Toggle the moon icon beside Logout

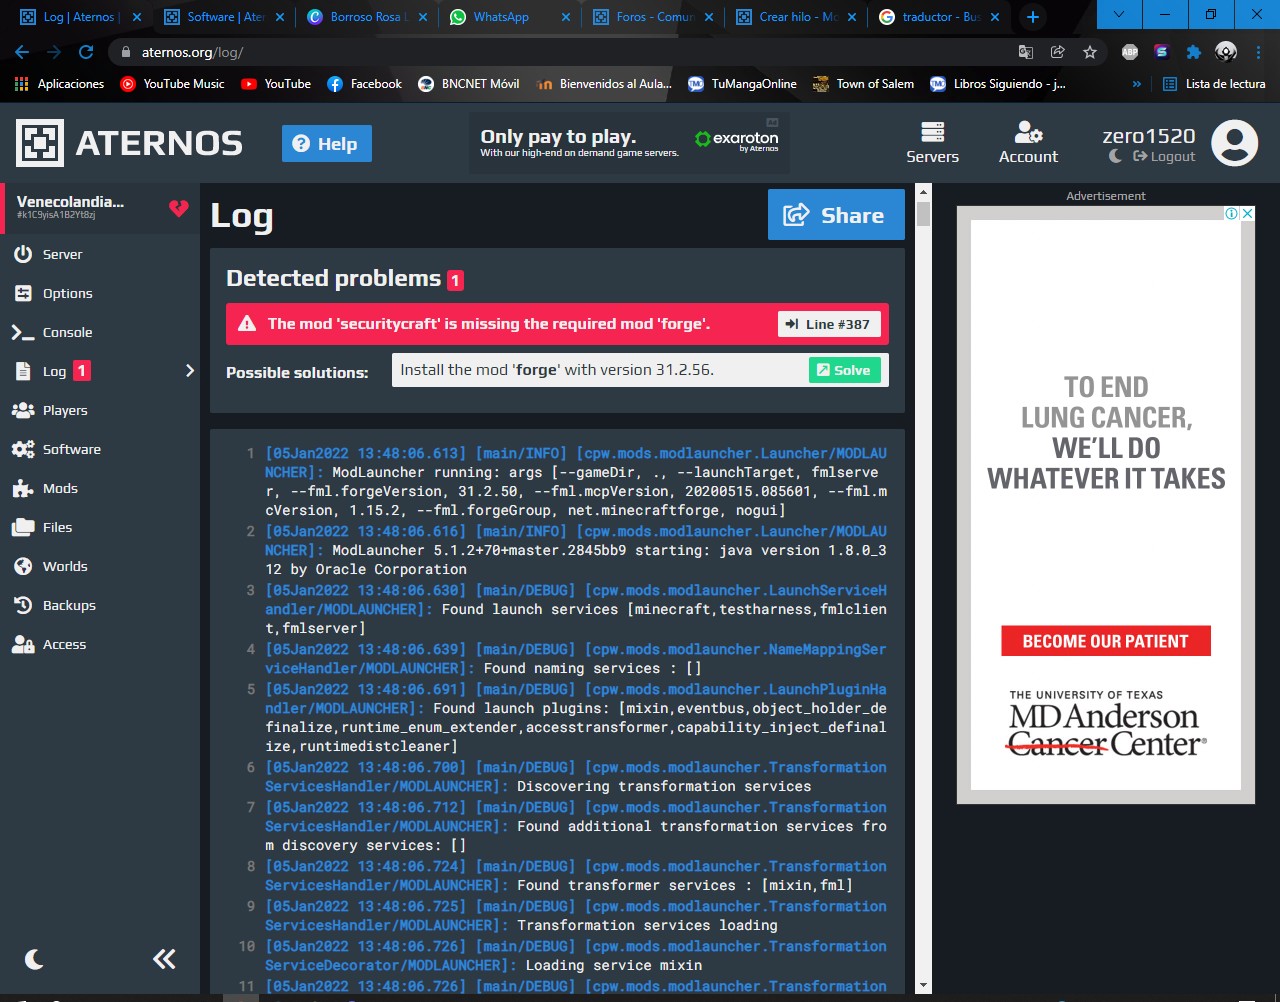pyautogui.click(x=1115, y=156)
